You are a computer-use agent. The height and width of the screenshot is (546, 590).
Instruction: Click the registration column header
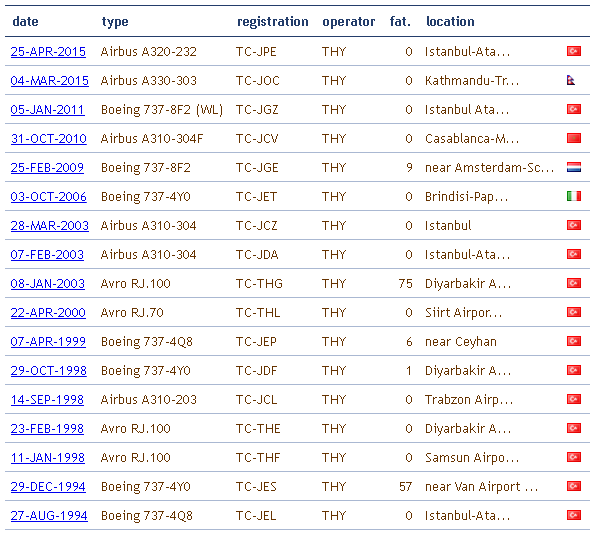(x=272, y=22)
